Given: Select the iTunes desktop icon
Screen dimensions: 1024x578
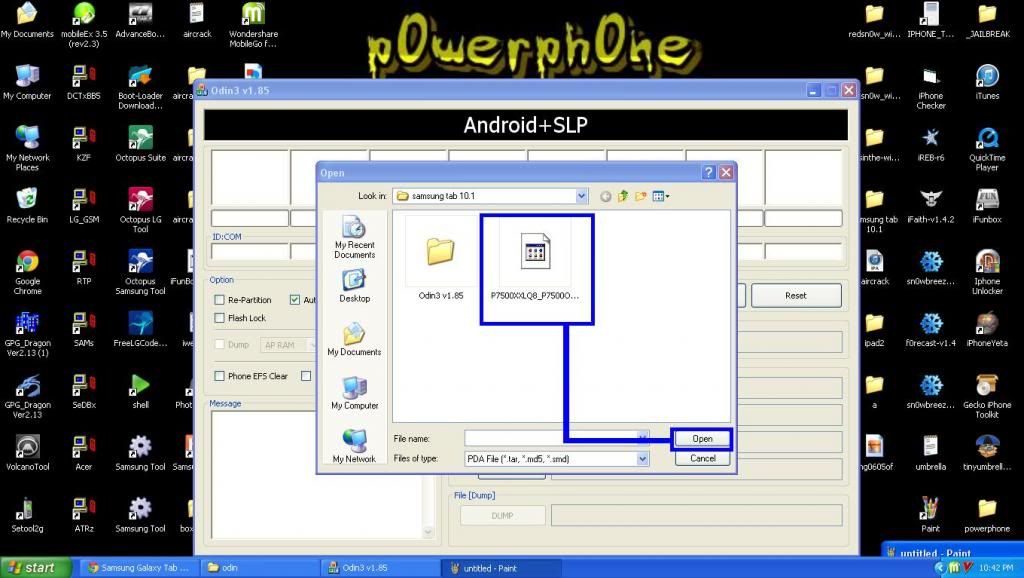Looking at the screenshot, I should click(x=987, y=82).
